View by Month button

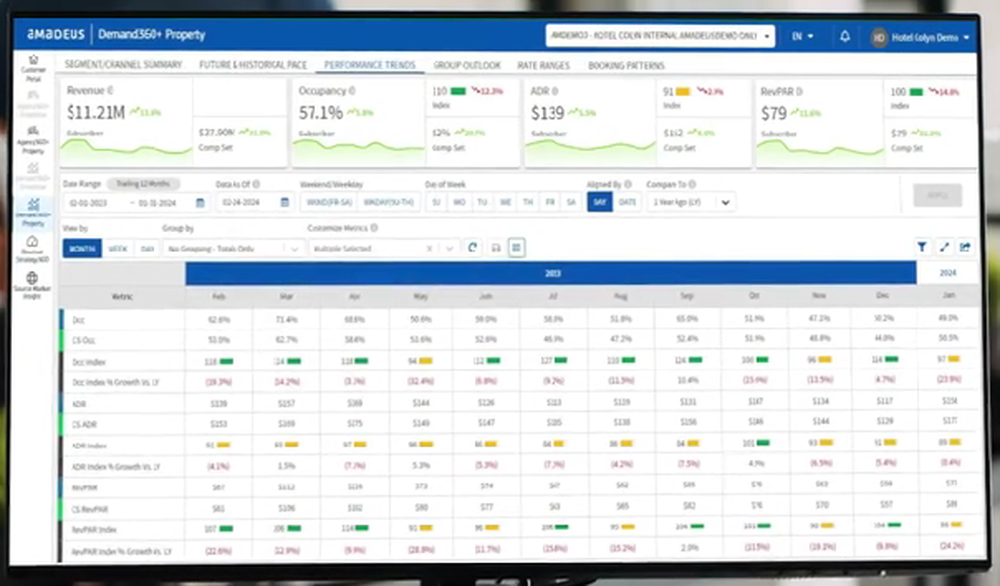(82, 248)
